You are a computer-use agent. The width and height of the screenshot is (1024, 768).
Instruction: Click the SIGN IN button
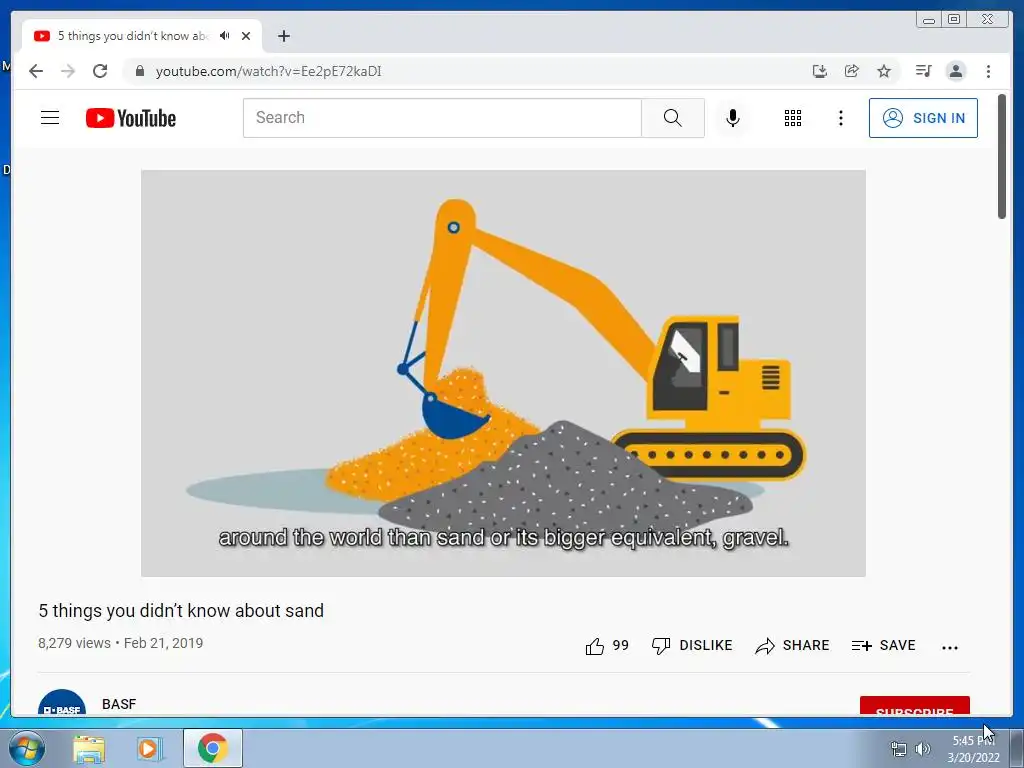923,118
